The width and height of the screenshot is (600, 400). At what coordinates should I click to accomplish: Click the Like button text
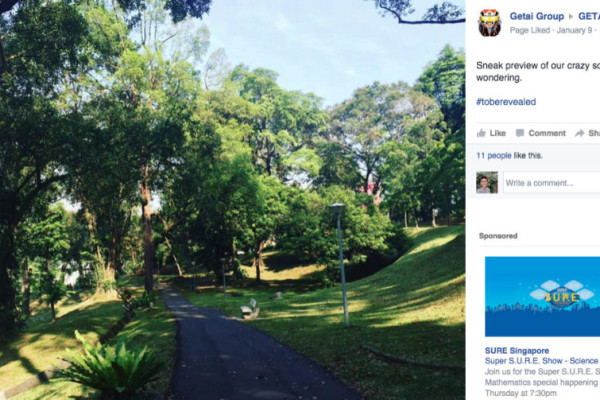[x=497, y=133]
